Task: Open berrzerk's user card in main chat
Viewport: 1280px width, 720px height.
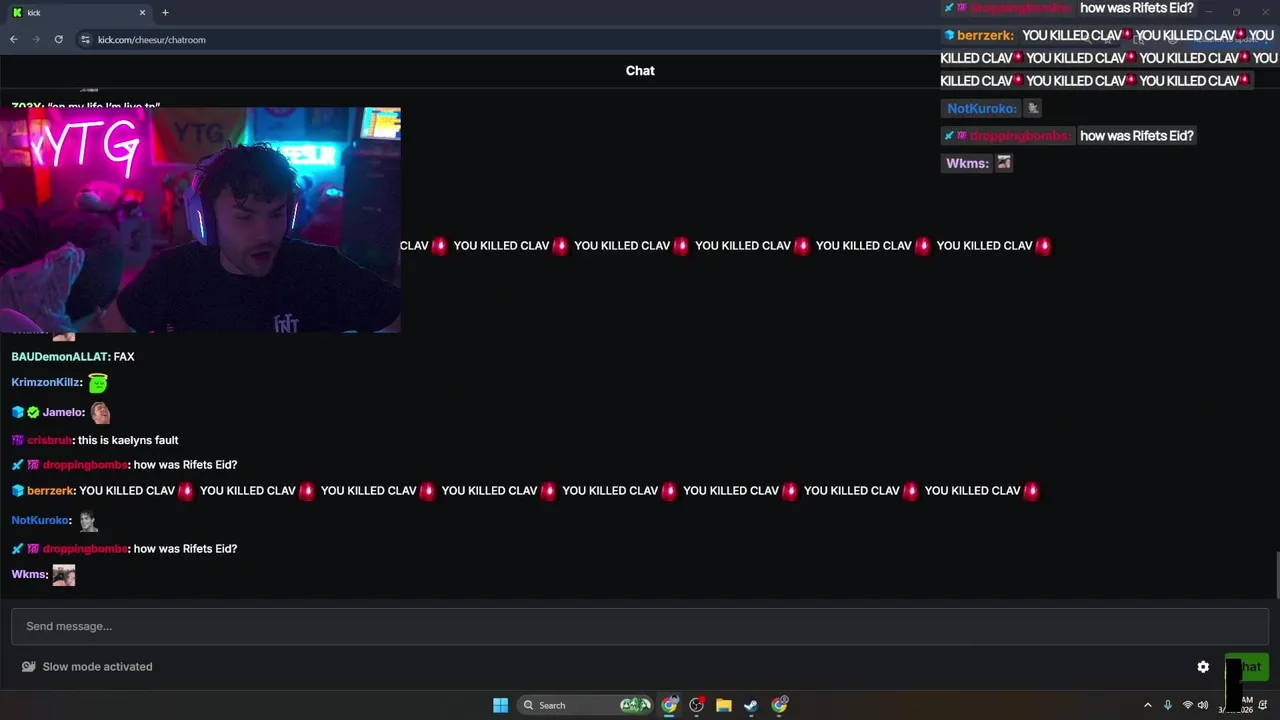Action: (x=50, y=491)
